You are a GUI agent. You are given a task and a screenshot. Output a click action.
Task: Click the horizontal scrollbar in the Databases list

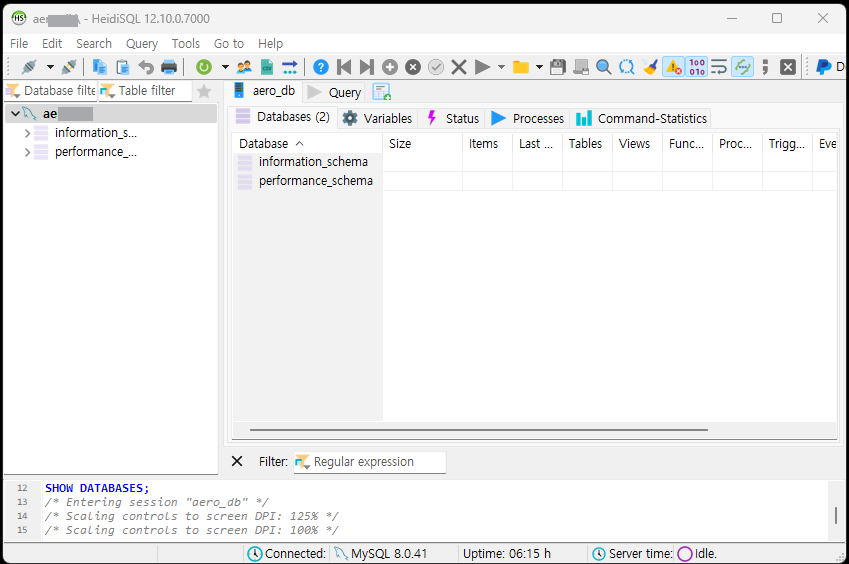tap(479, 430)
